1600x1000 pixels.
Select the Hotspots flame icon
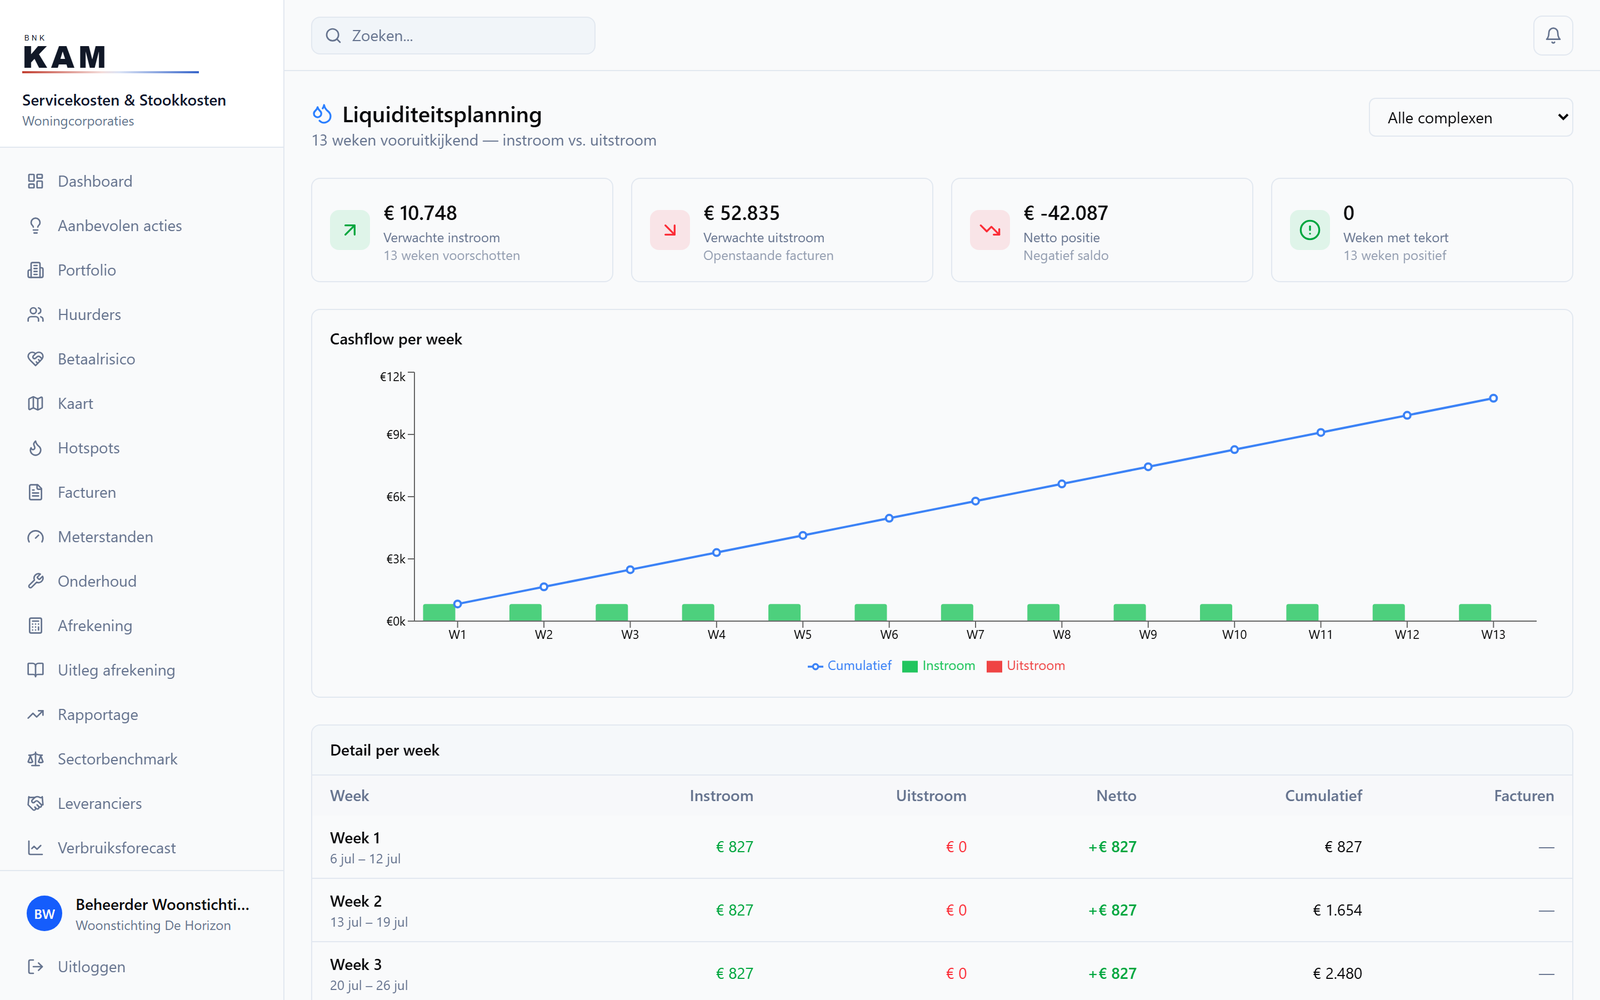click(x=36, y=448)
